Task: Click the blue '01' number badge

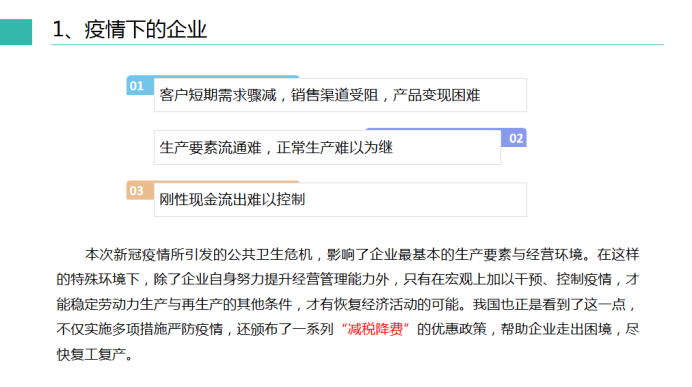Action: pos(139,86)
